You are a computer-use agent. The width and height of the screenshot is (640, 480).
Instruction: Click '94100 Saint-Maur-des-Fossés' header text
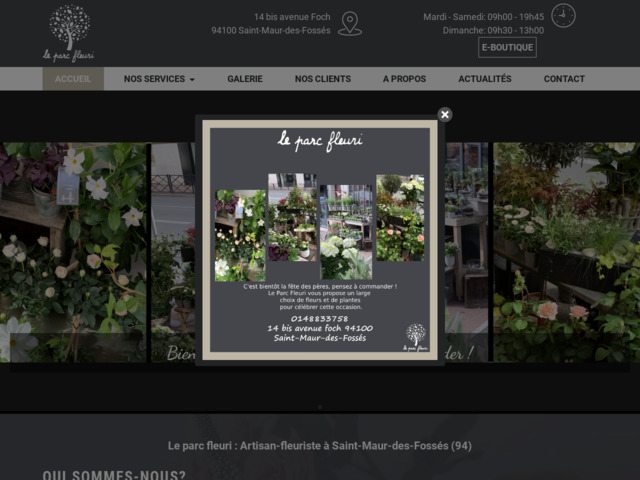point(271,31)
